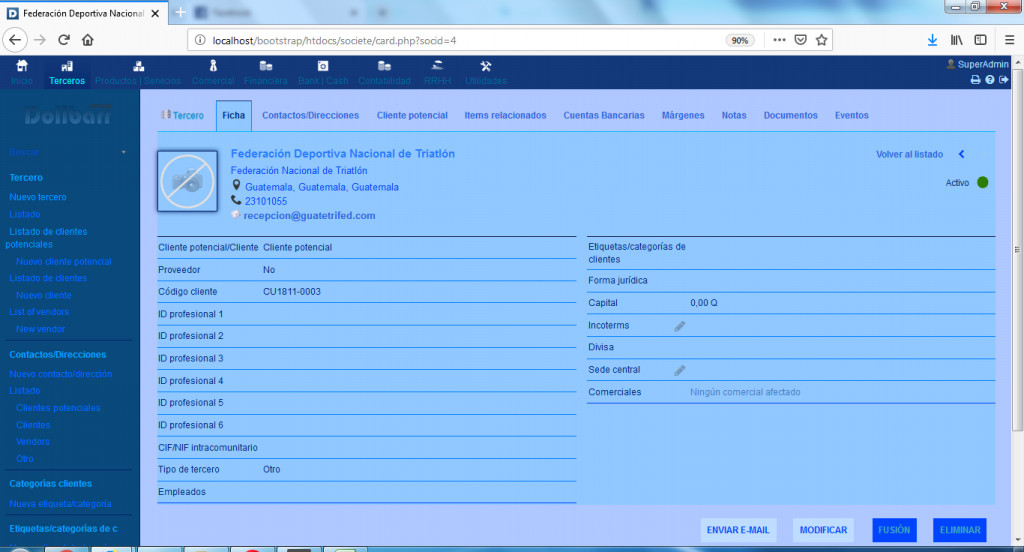
Task: Open Listado de clientes potenciales
Action: tap(47, 238)
